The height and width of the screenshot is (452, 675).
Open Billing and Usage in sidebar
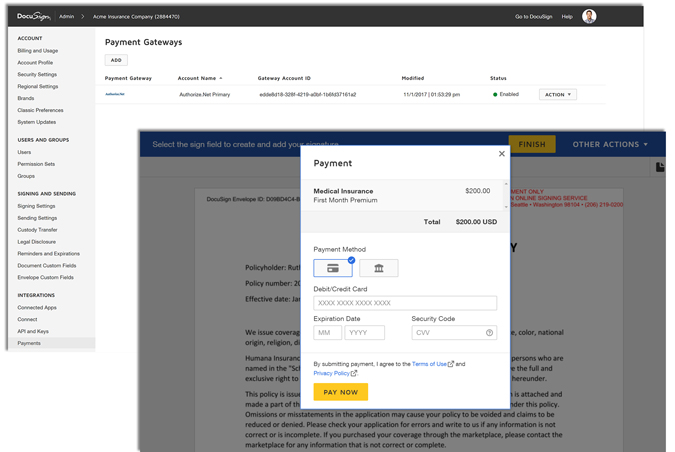[x=38, y=51]
